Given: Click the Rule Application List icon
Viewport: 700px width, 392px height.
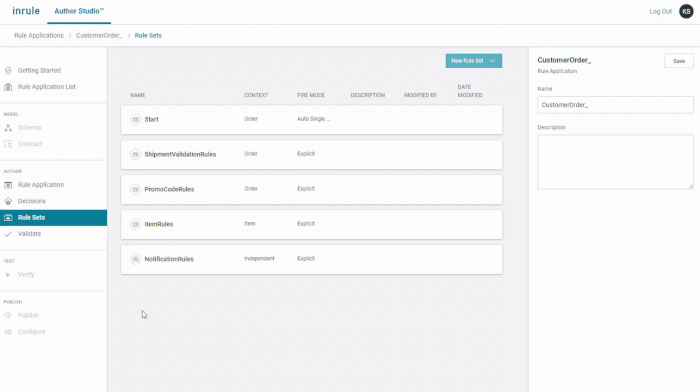Looking at the screenshot, I should pos(8,87).
